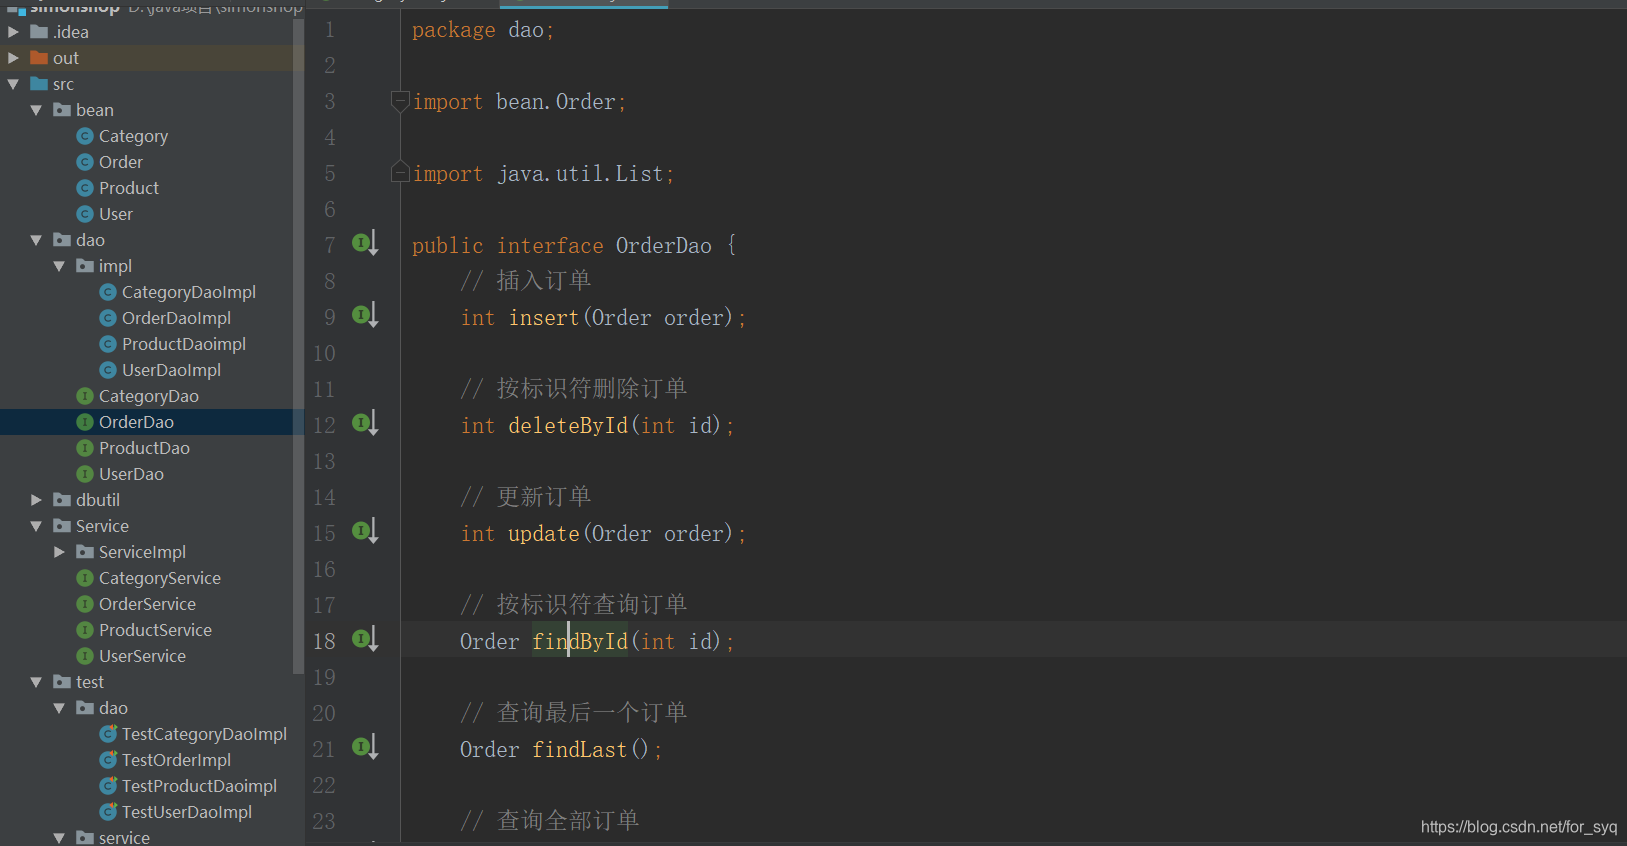
Task: Click implemented-method gutter icon for findById
Action: (365, 639)
